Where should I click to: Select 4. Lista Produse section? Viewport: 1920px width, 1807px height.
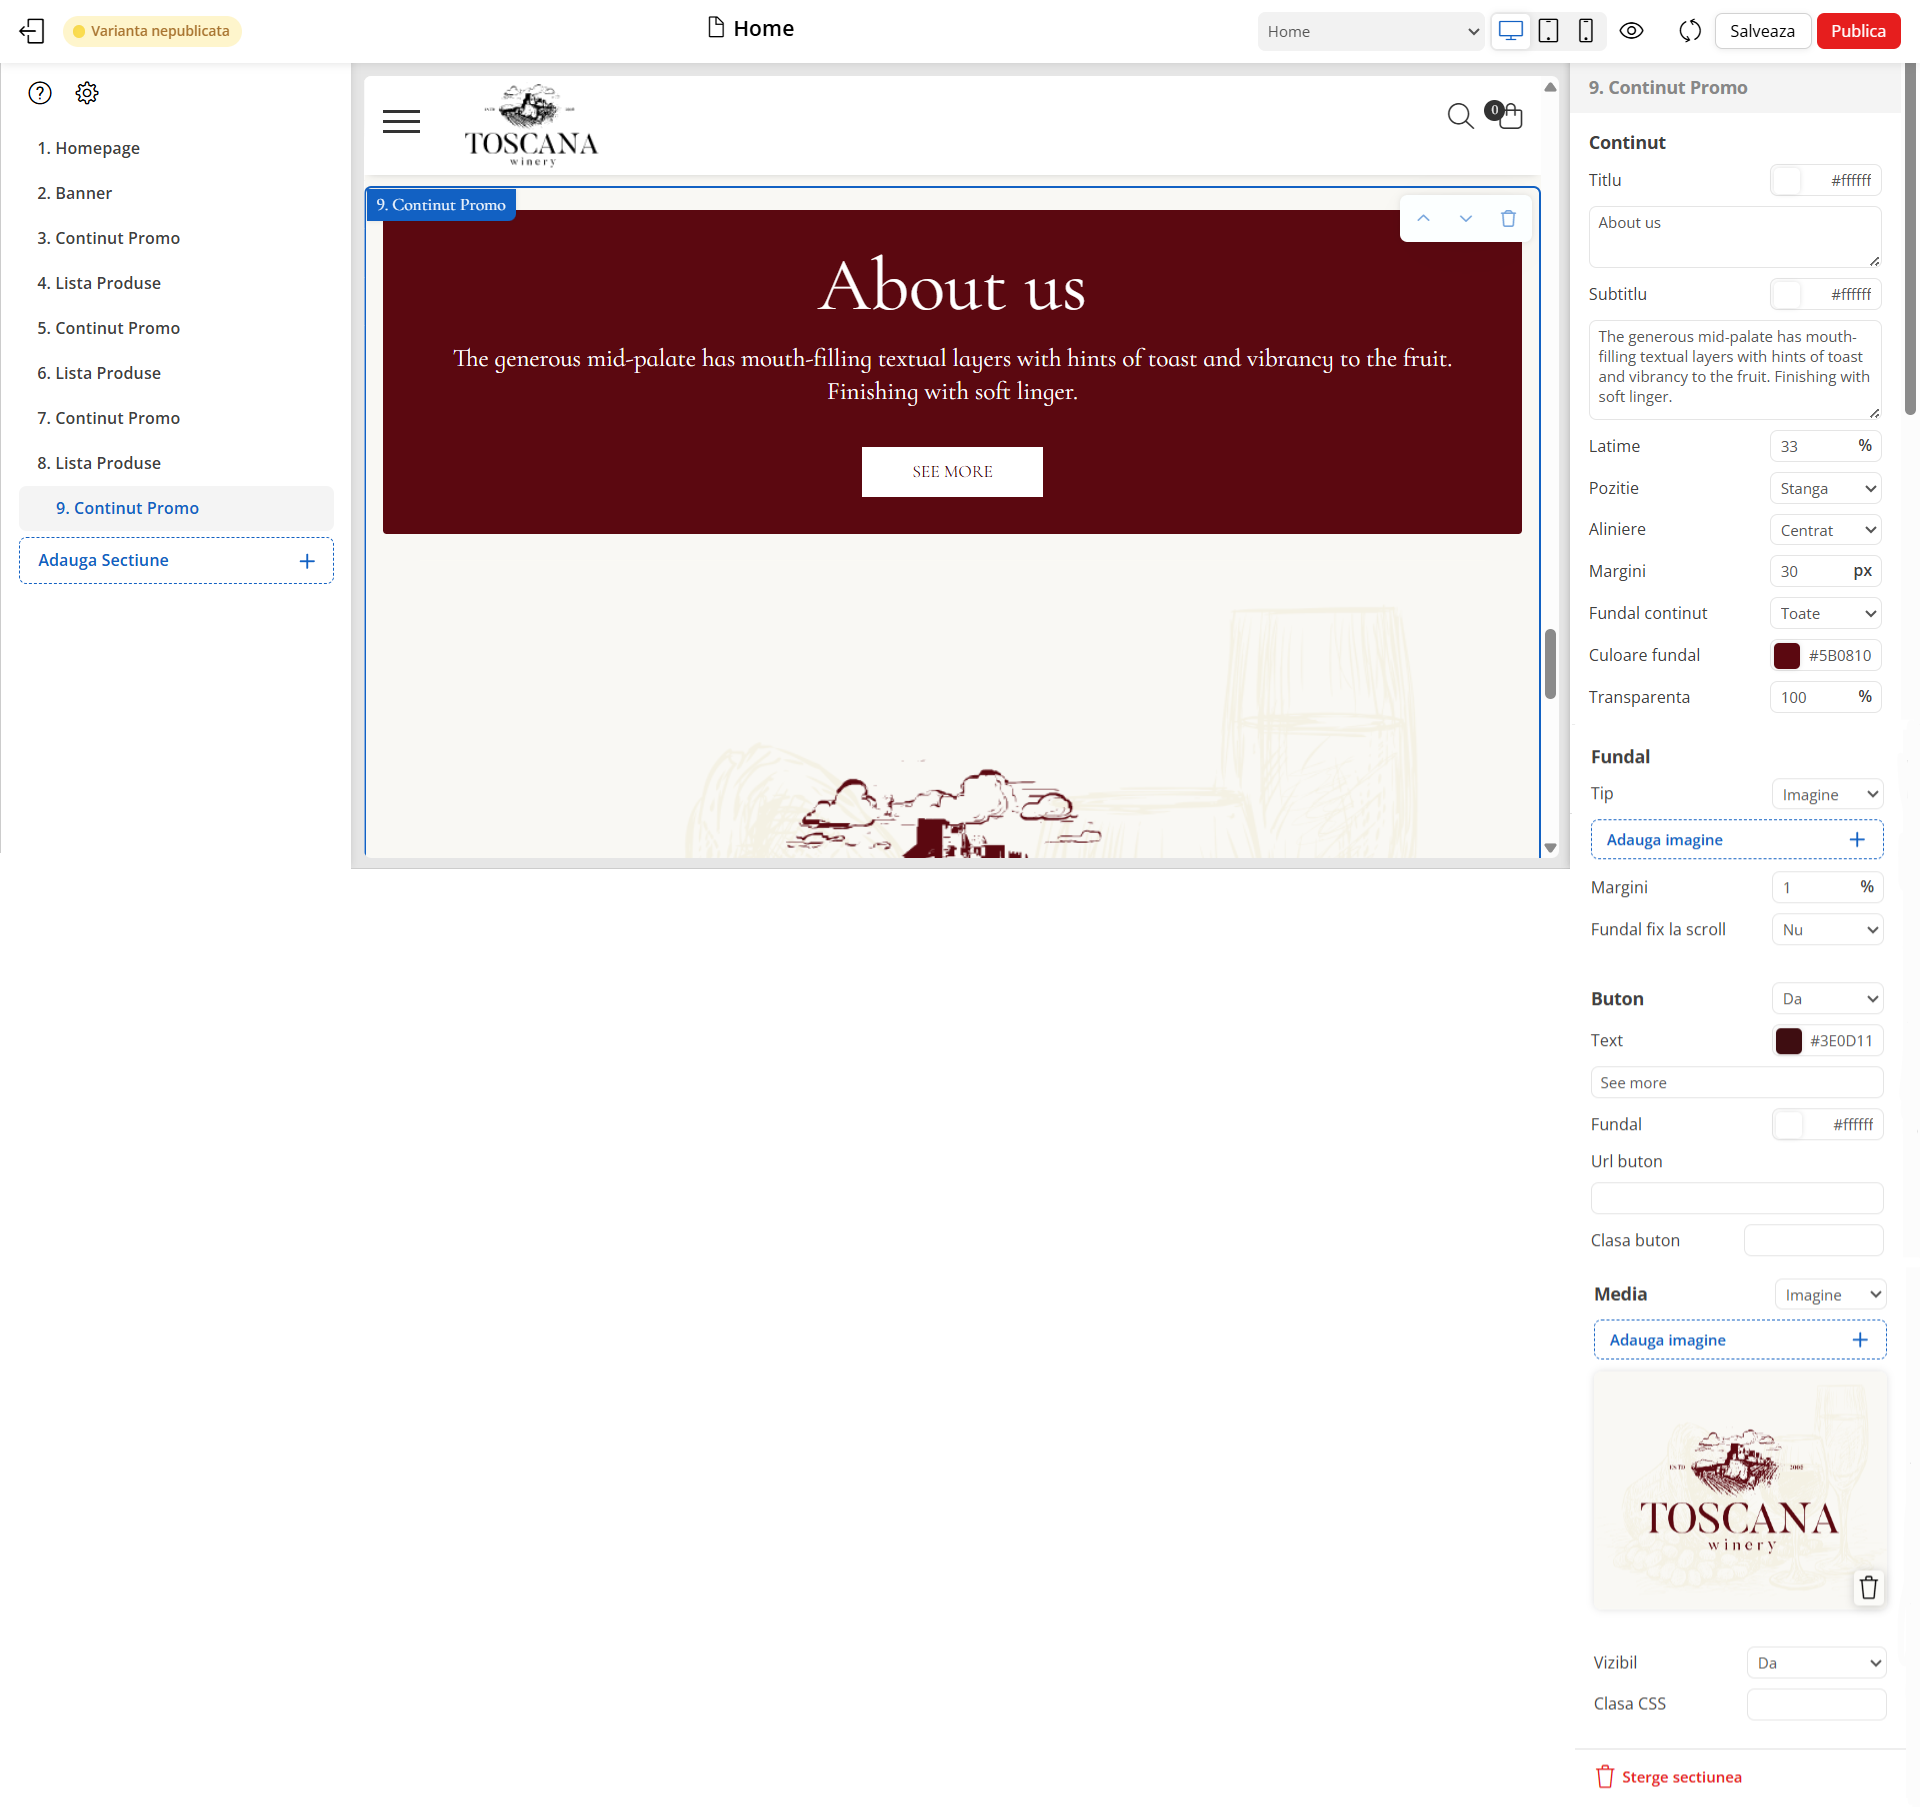pyautogui.click(x=99, y=283)
